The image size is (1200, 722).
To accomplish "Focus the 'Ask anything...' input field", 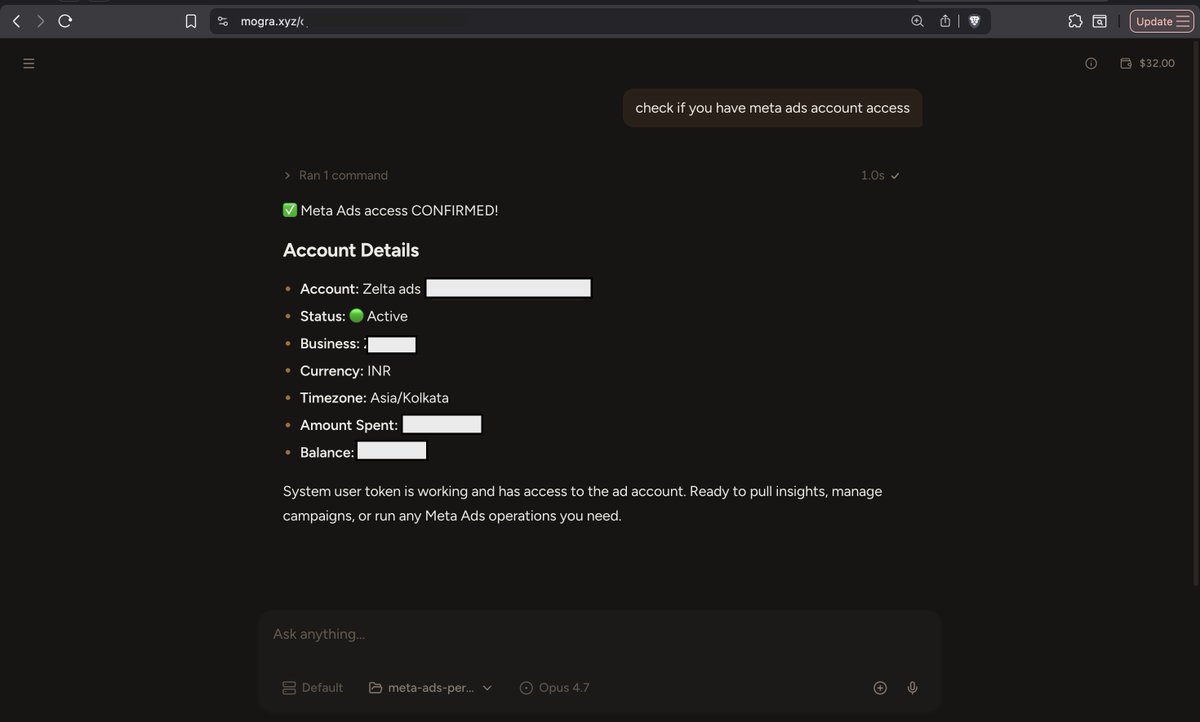I will point(599,634).
